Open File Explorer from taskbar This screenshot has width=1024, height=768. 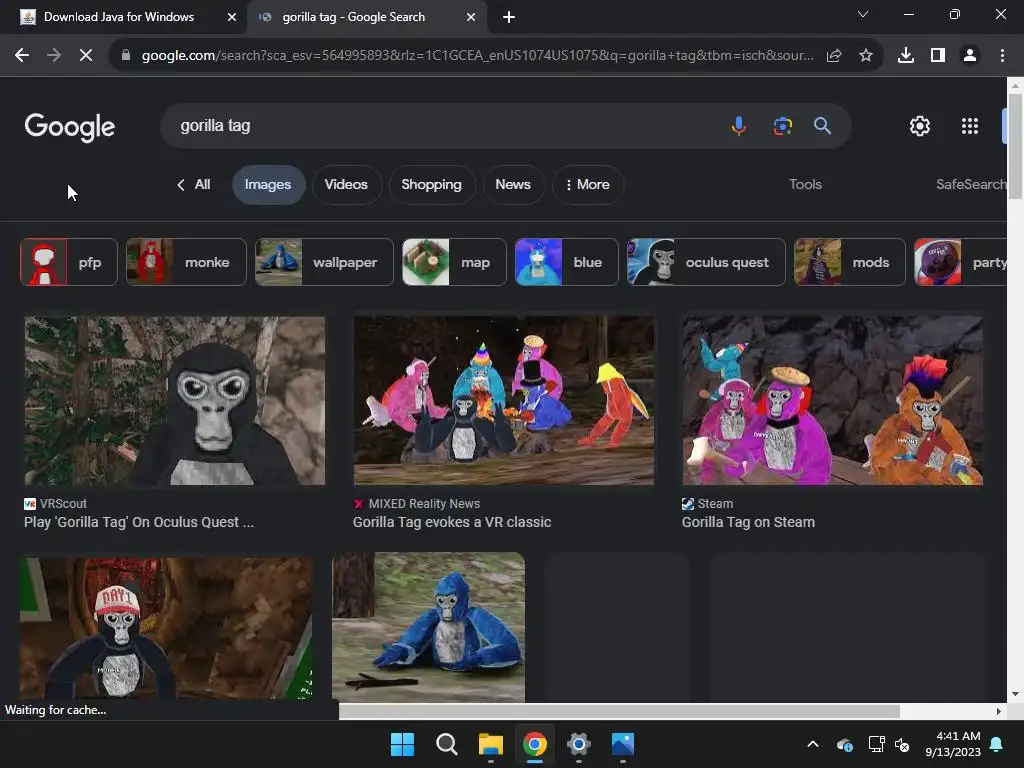(490, 744)
